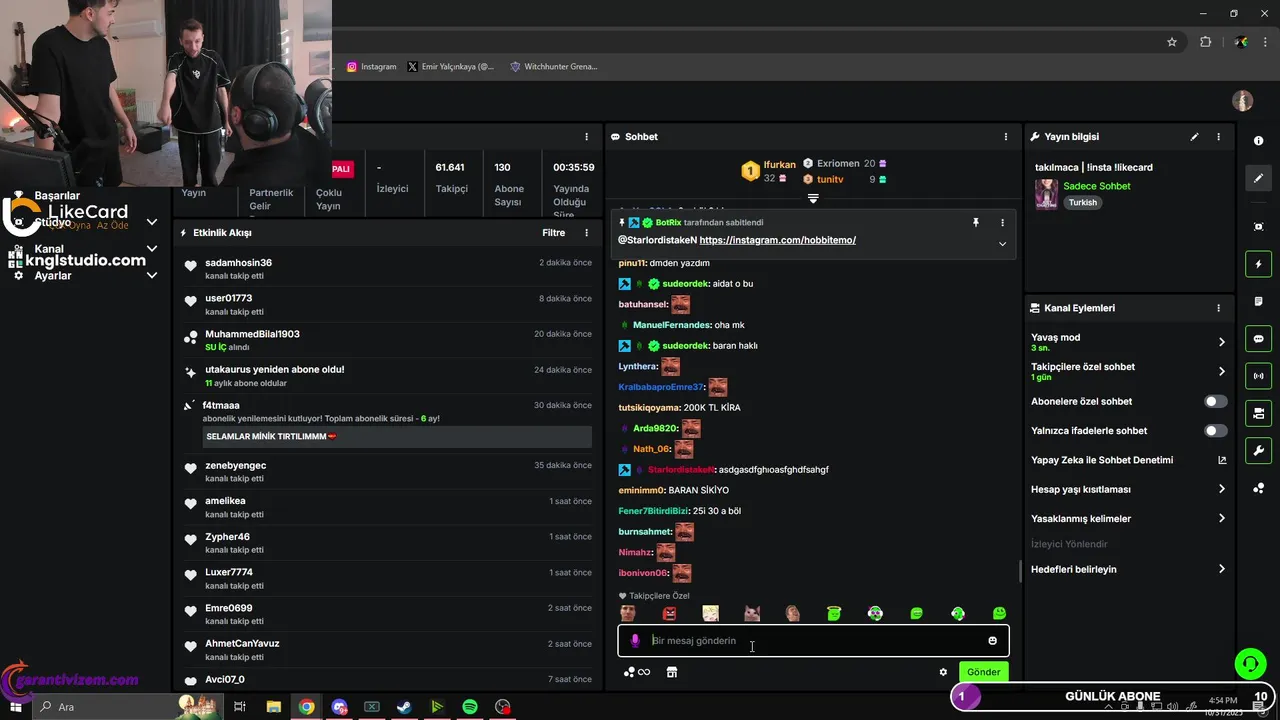The height and width of the screenshot is (720, 1280).
Task: Click the three-circles icon at the sidebar bottom
Action: 1258,488
